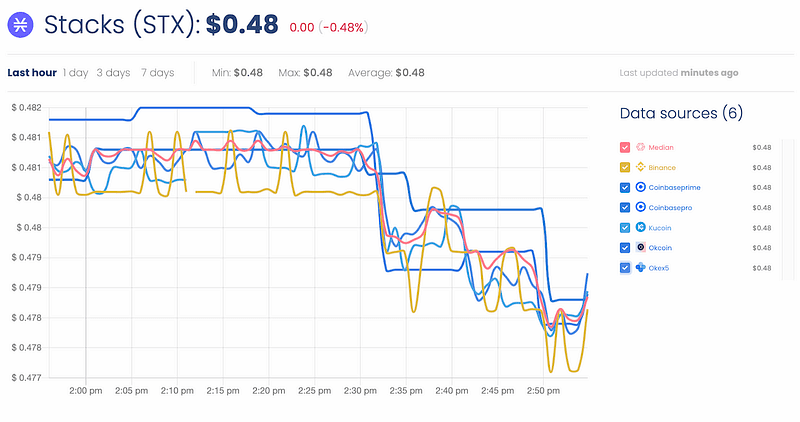Switch to the 1 day time range

(x=75, y=73)
